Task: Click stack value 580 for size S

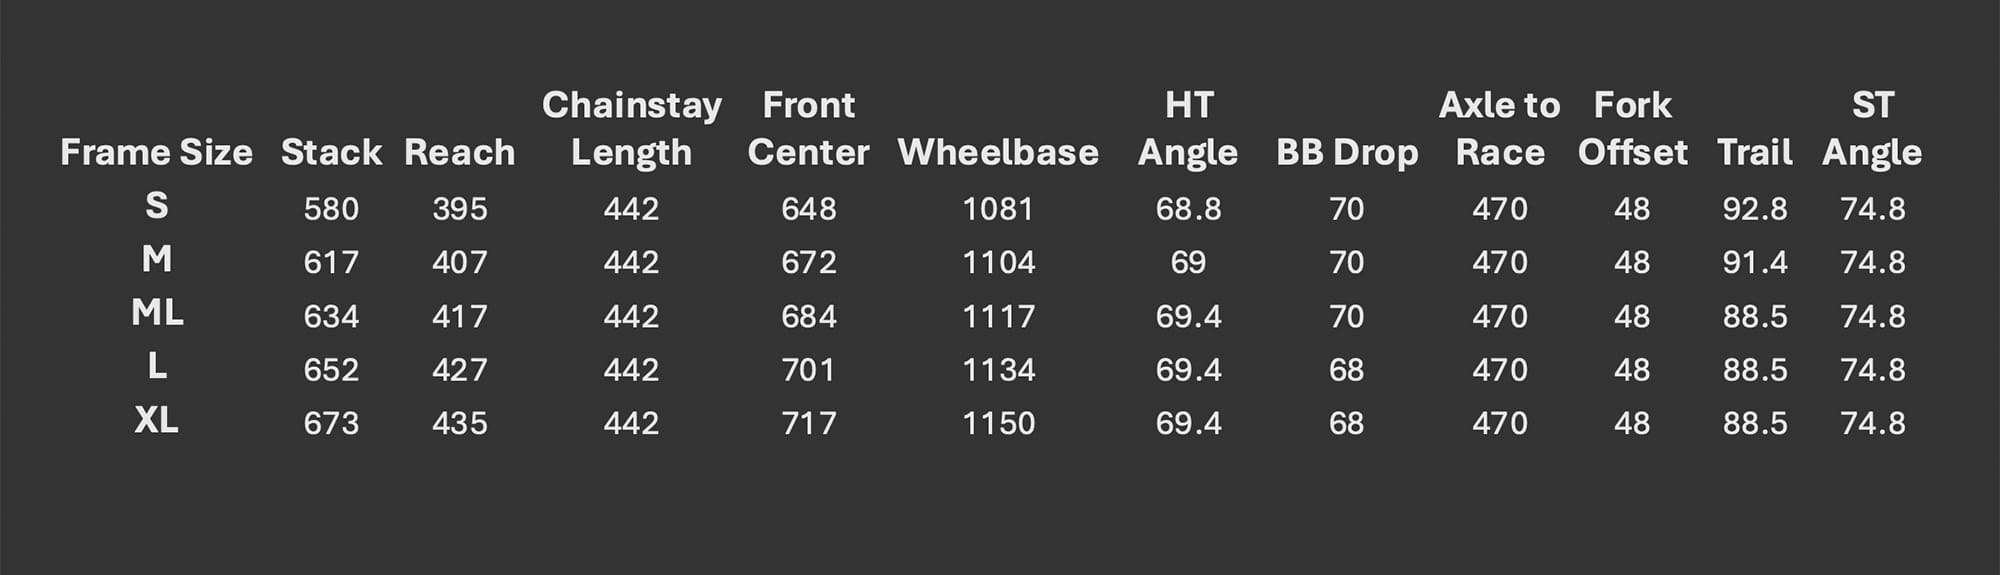Action: click(x=331, y=209)
